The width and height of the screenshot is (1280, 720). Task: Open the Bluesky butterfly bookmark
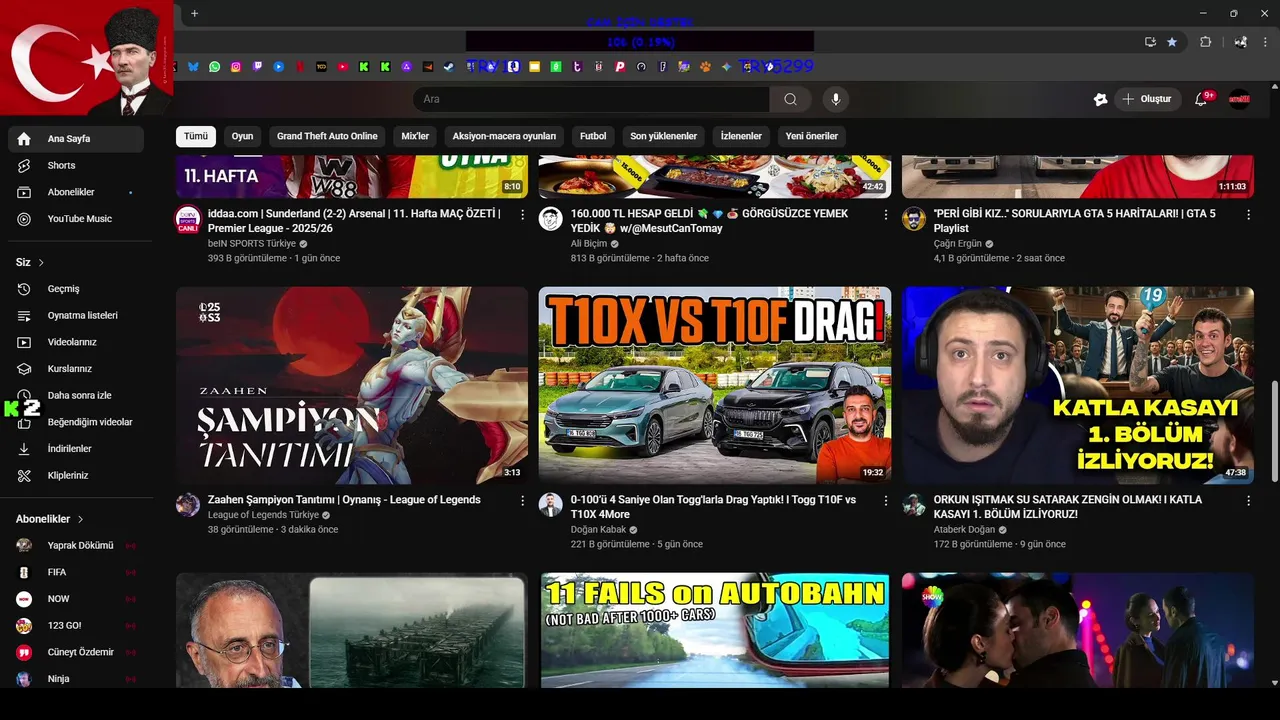coord(193,67)
